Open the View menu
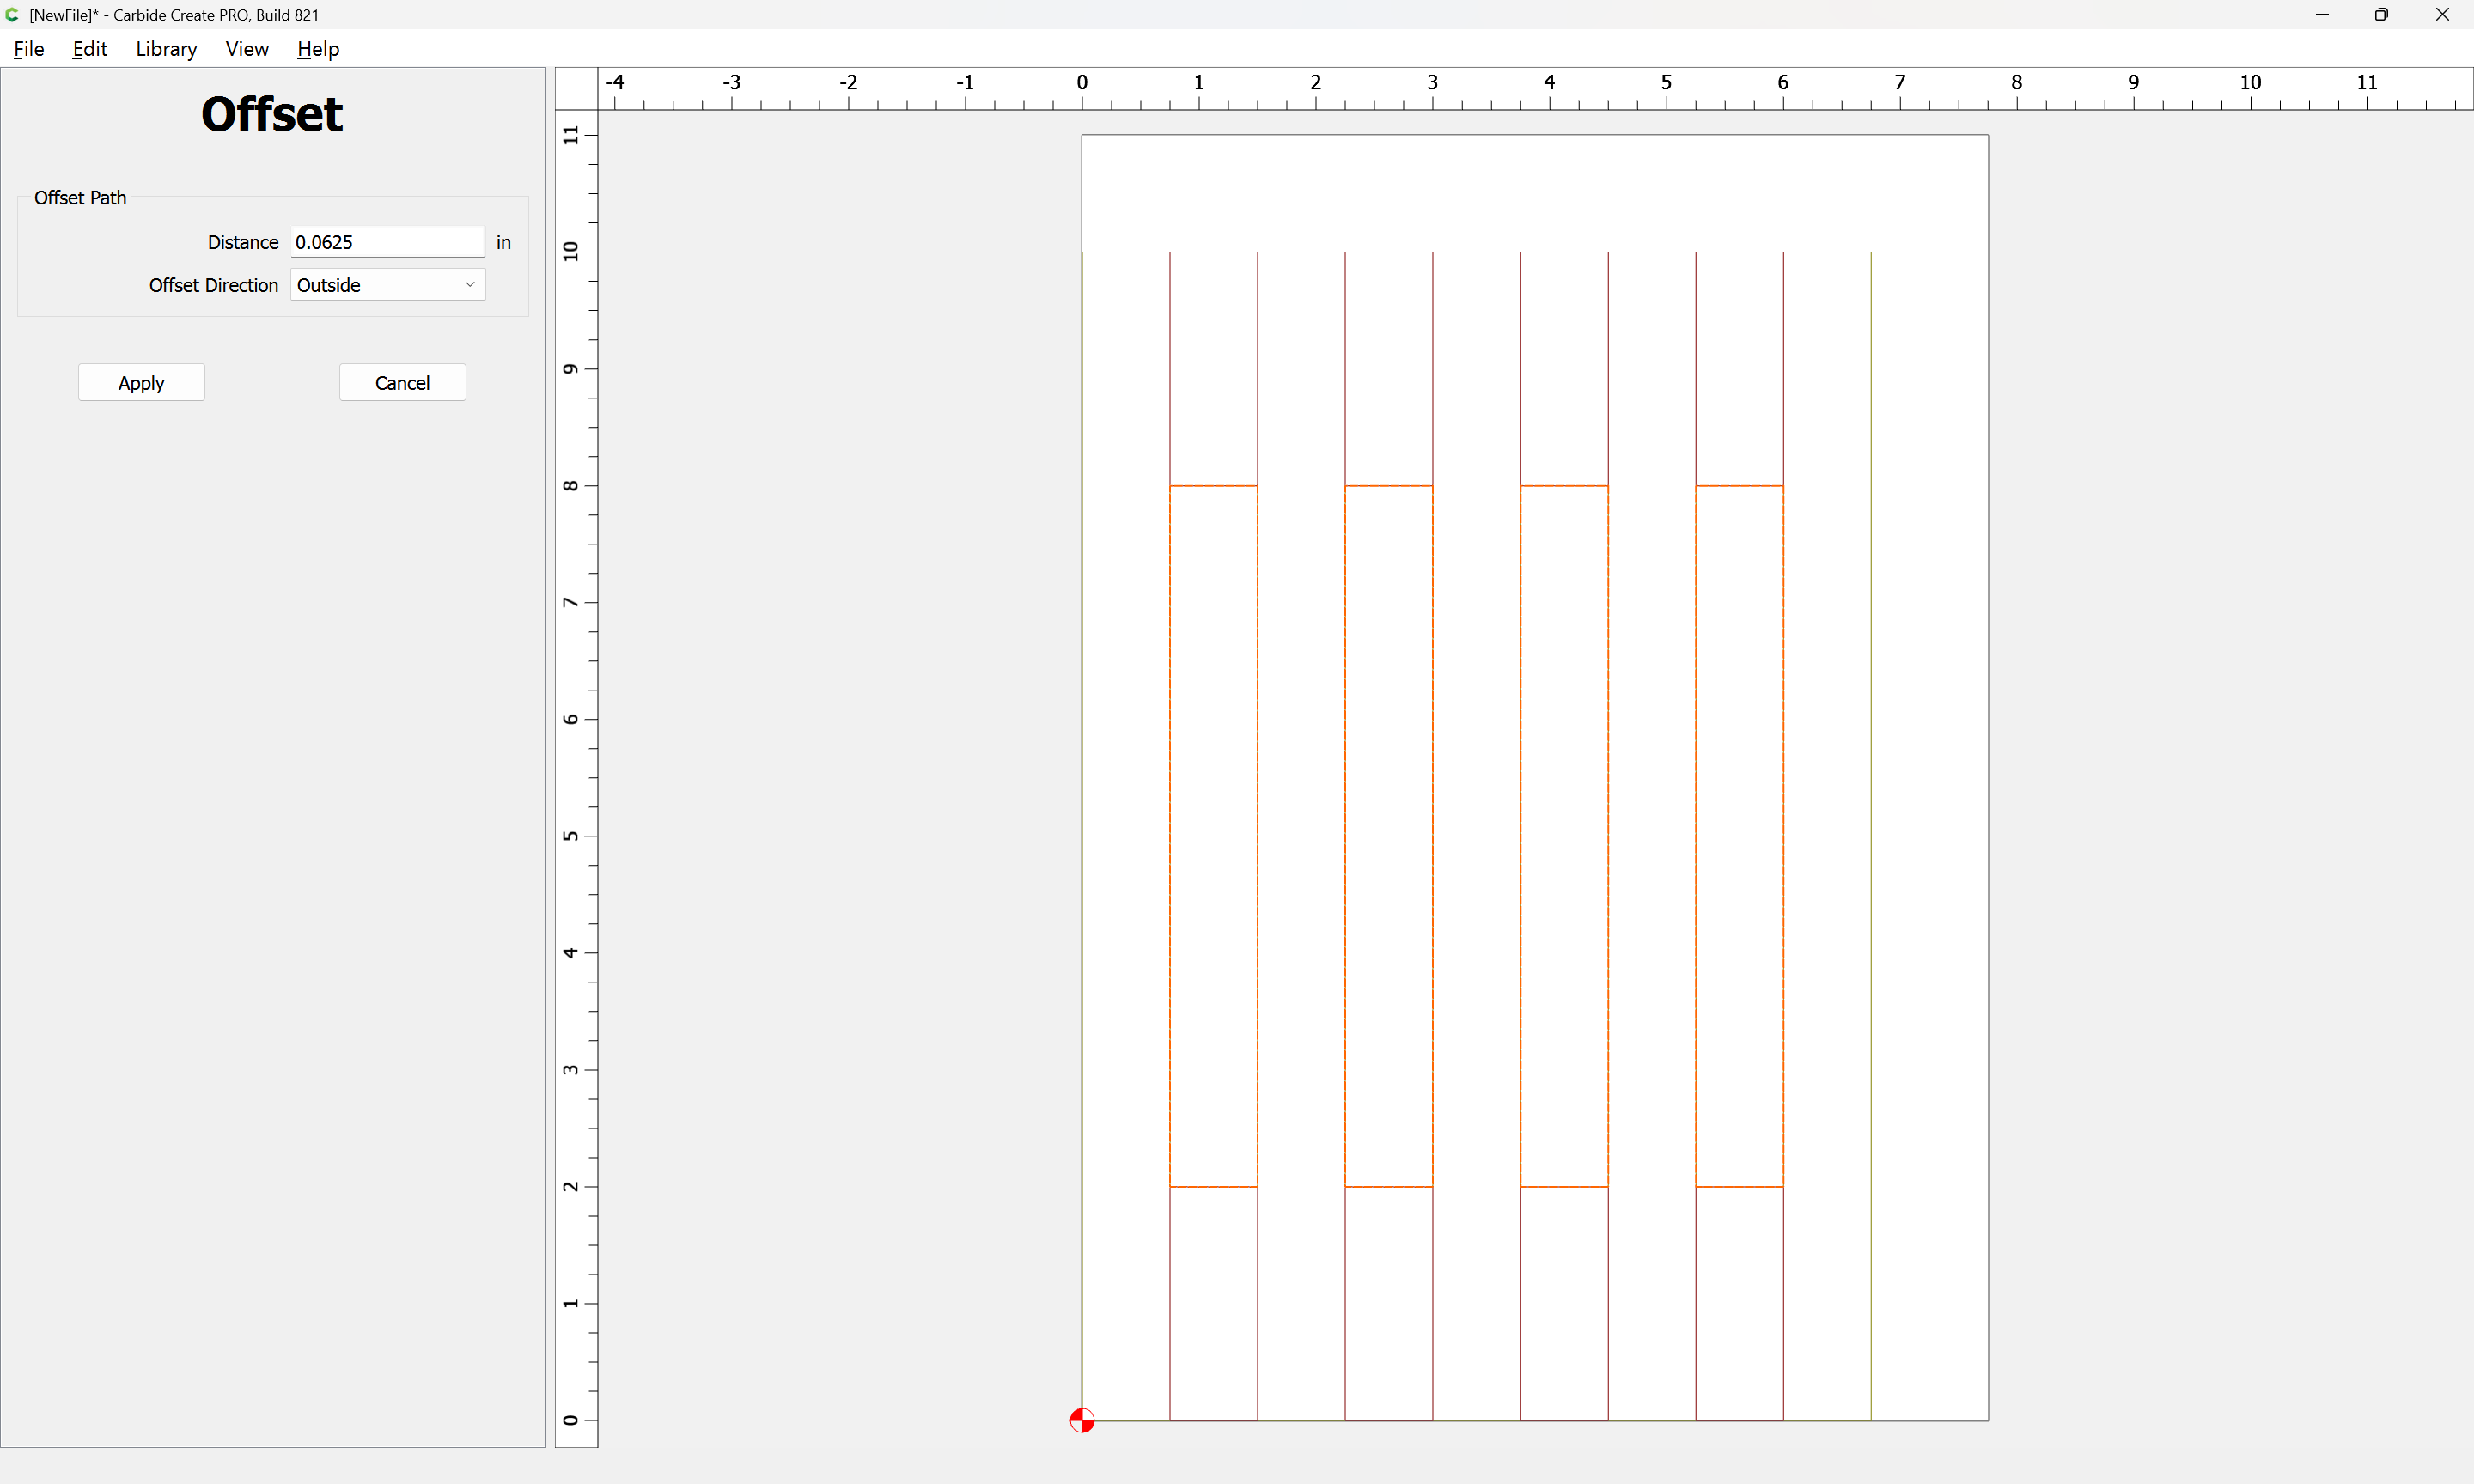Image resolution: width=2474 pixels, height=1484 pixels. [247, 49]
